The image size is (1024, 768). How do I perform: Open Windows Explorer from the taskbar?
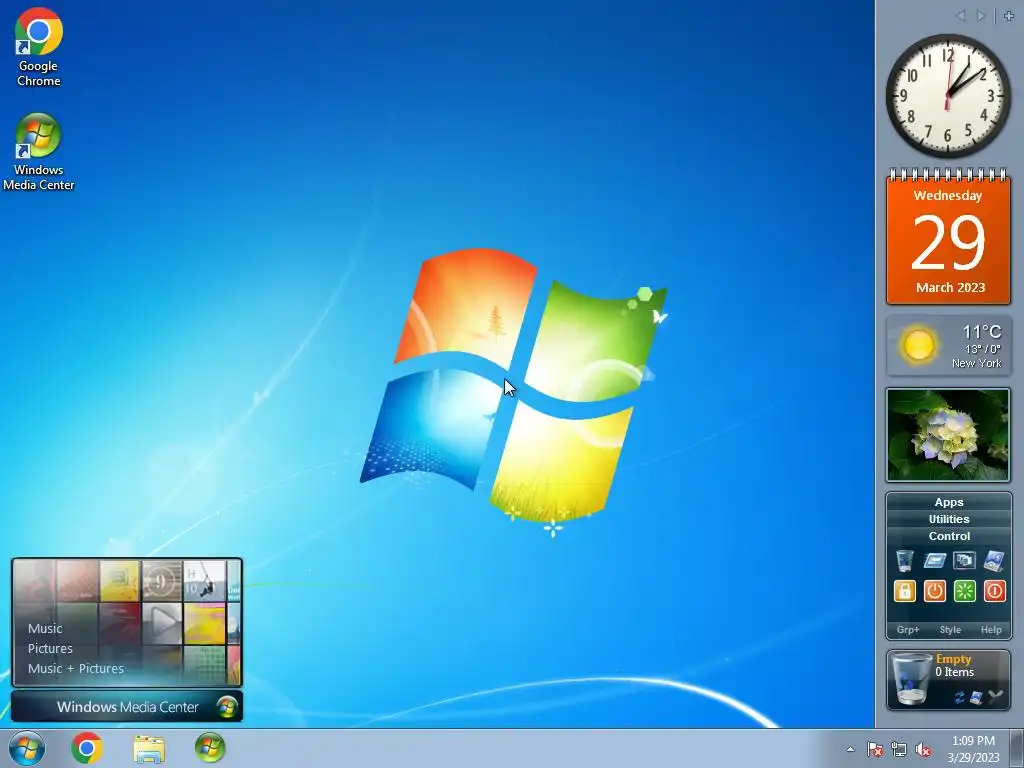149,748
